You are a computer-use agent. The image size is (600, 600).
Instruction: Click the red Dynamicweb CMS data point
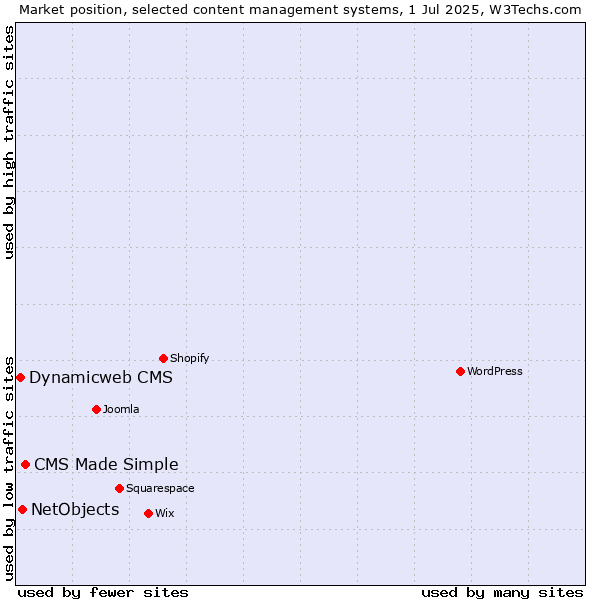coord(21,378)
